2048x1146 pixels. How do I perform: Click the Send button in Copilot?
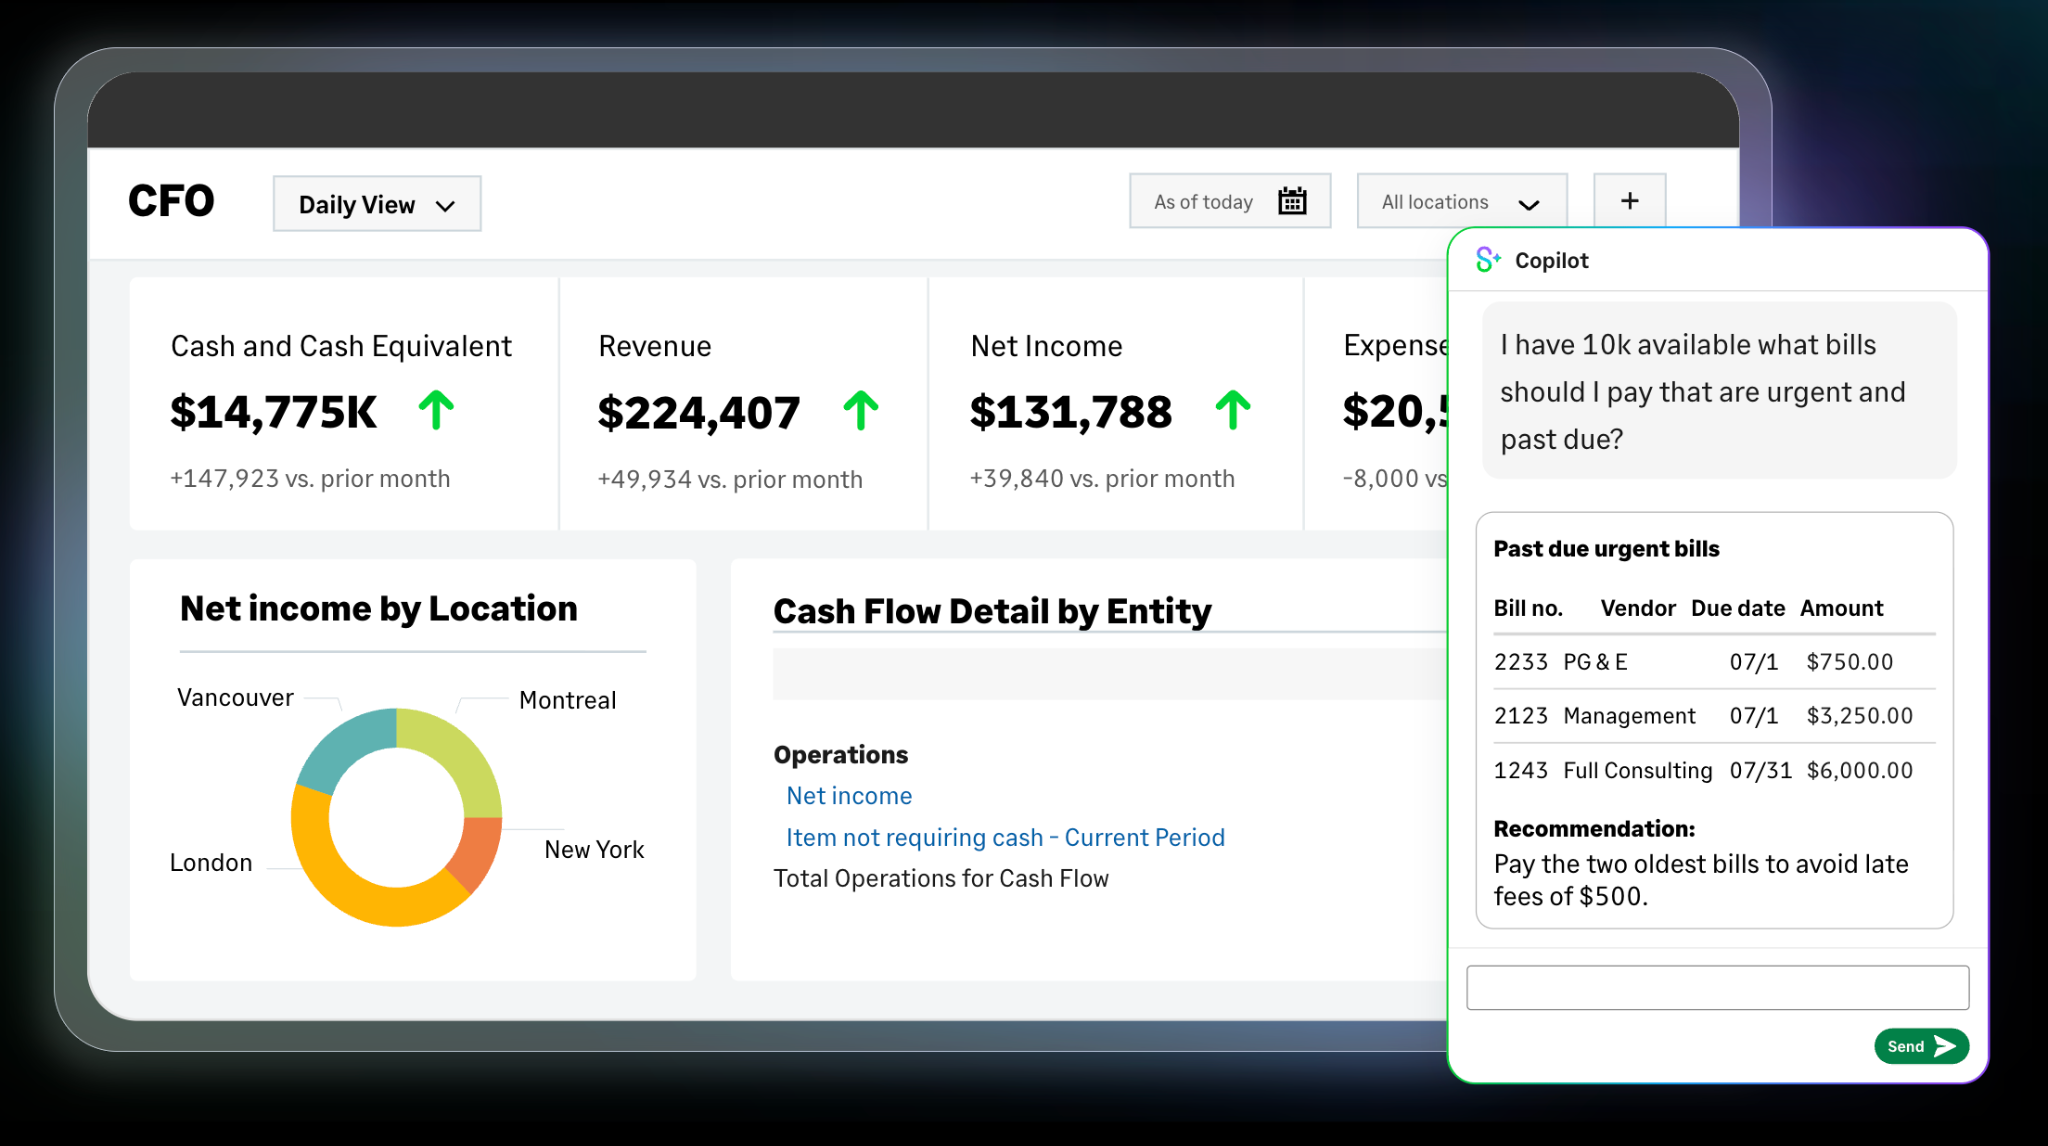click(x=1921, y=1046)
